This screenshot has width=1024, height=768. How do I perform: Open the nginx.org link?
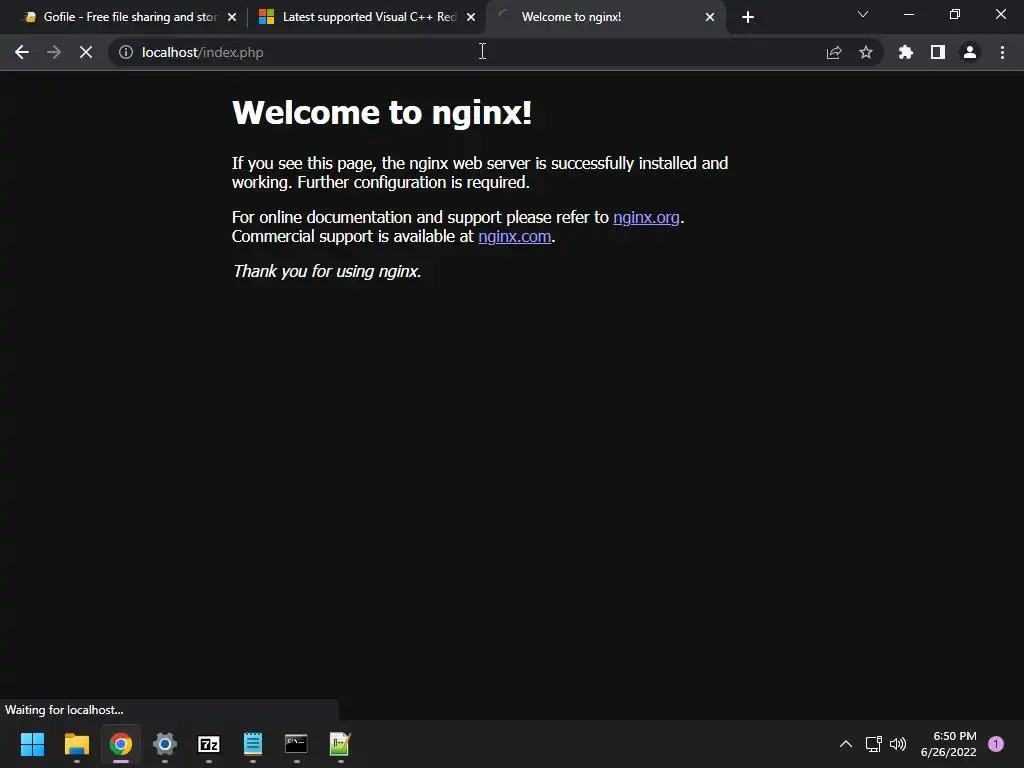pyautogui.click(x=646, y=217)
